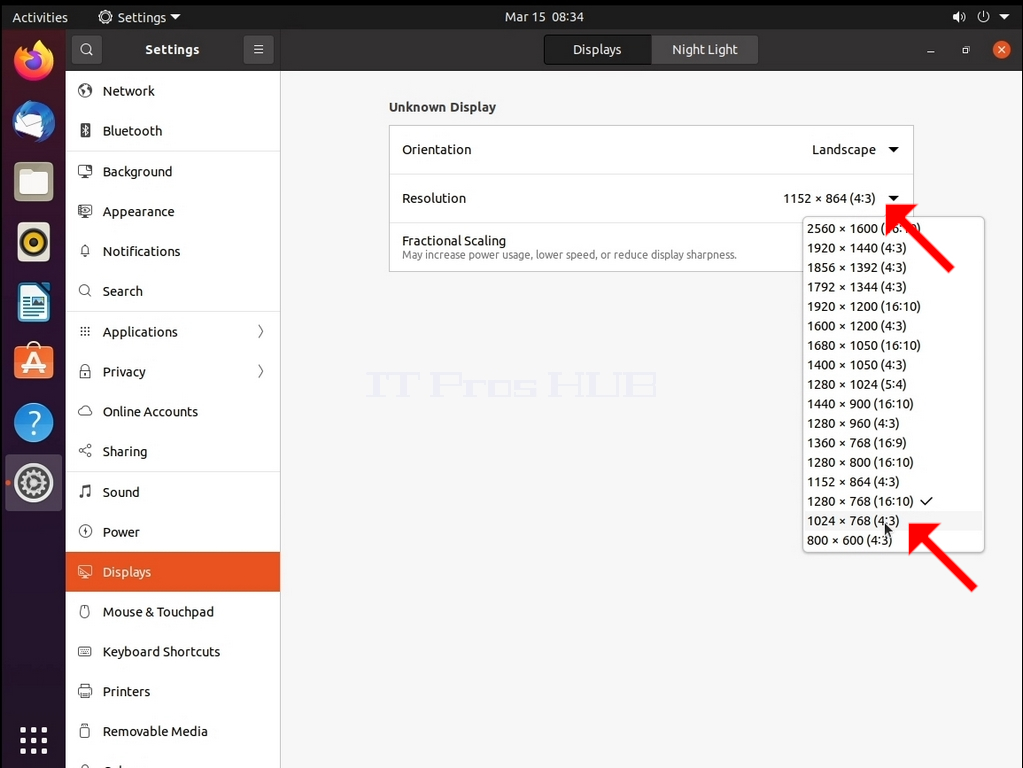The height and width of the screenshot is (768, 1023).
Task: Expand Privacy chevron in sidebar
Action: pyautogui.click(x=260, y=371)
